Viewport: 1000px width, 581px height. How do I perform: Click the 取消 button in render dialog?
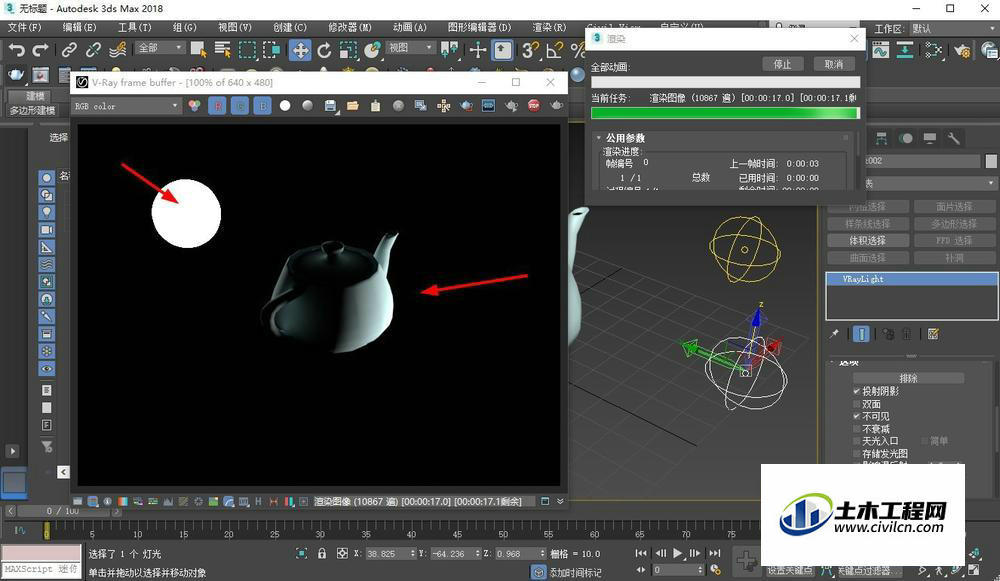point(834,64)
